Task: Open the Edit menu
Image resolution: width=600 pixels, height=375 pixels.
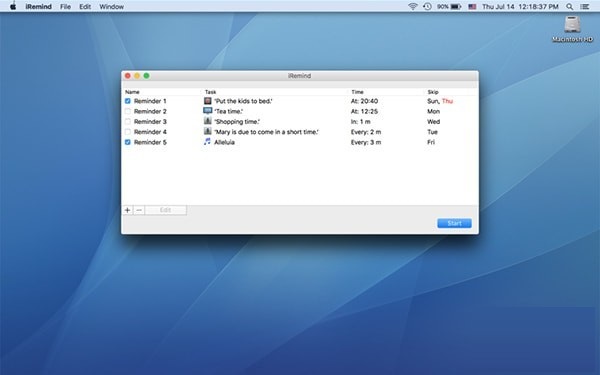Action: (x=85, y=7)
